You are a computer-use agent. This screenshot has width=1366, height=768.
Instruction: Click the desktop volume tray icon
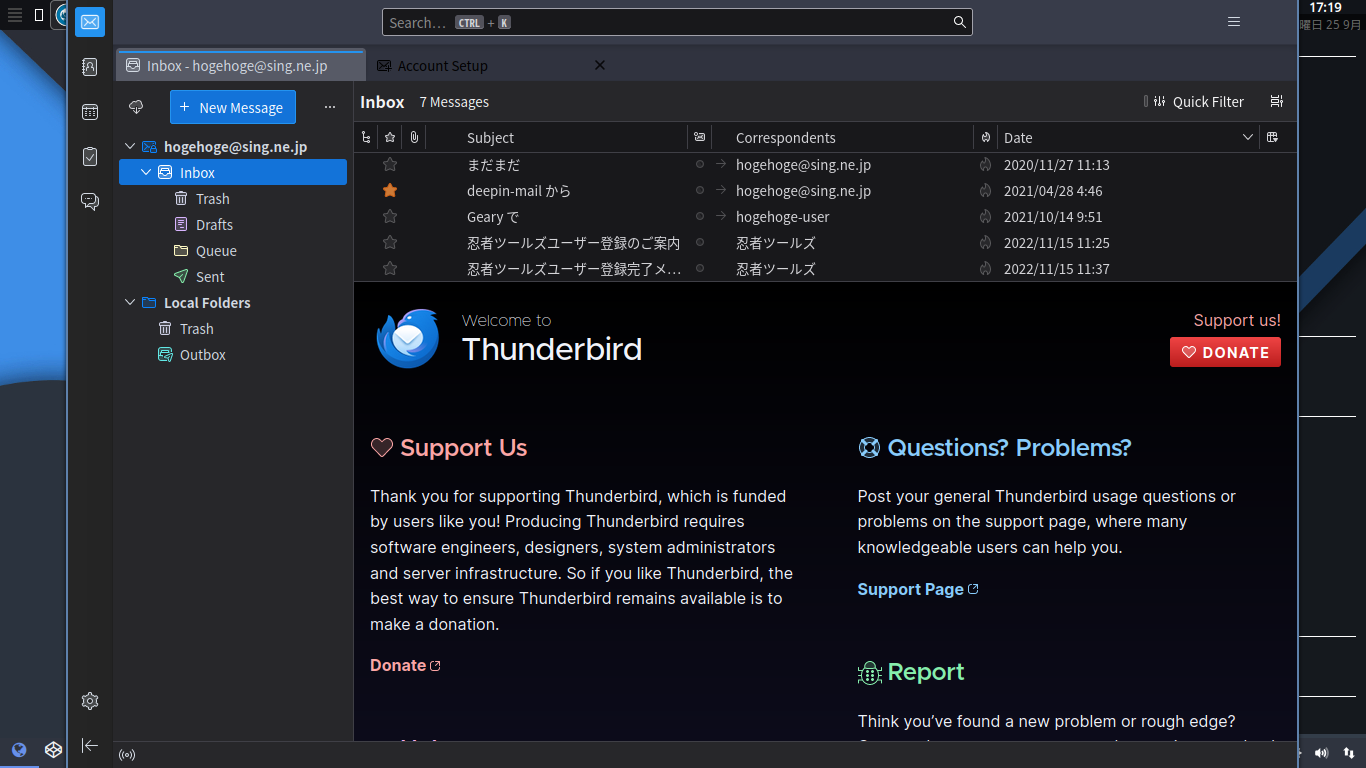(x=1321, y=753)
